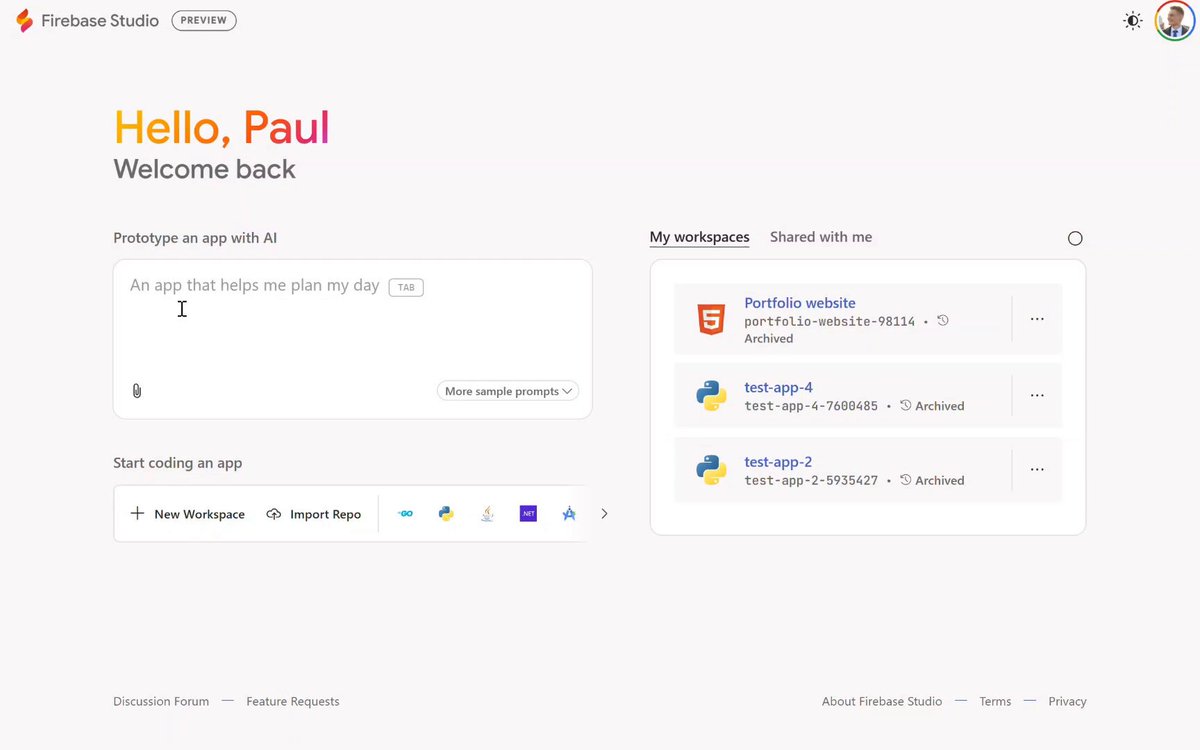1200x750 pixels.
Task: Click archived clock icon for test-app-4
Action: point(906,406)
